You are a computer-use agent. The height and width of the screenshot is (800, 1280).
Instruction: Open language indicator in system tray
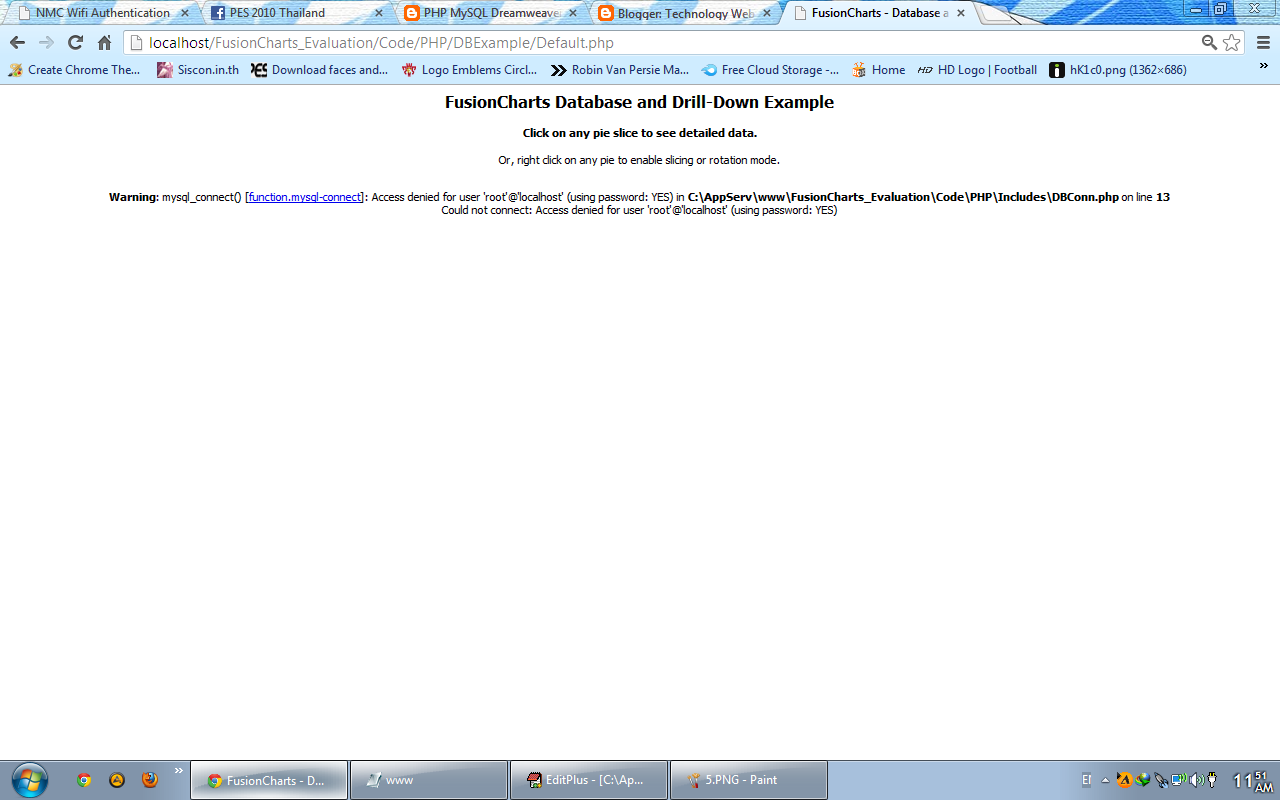[x=1087, y=780]
